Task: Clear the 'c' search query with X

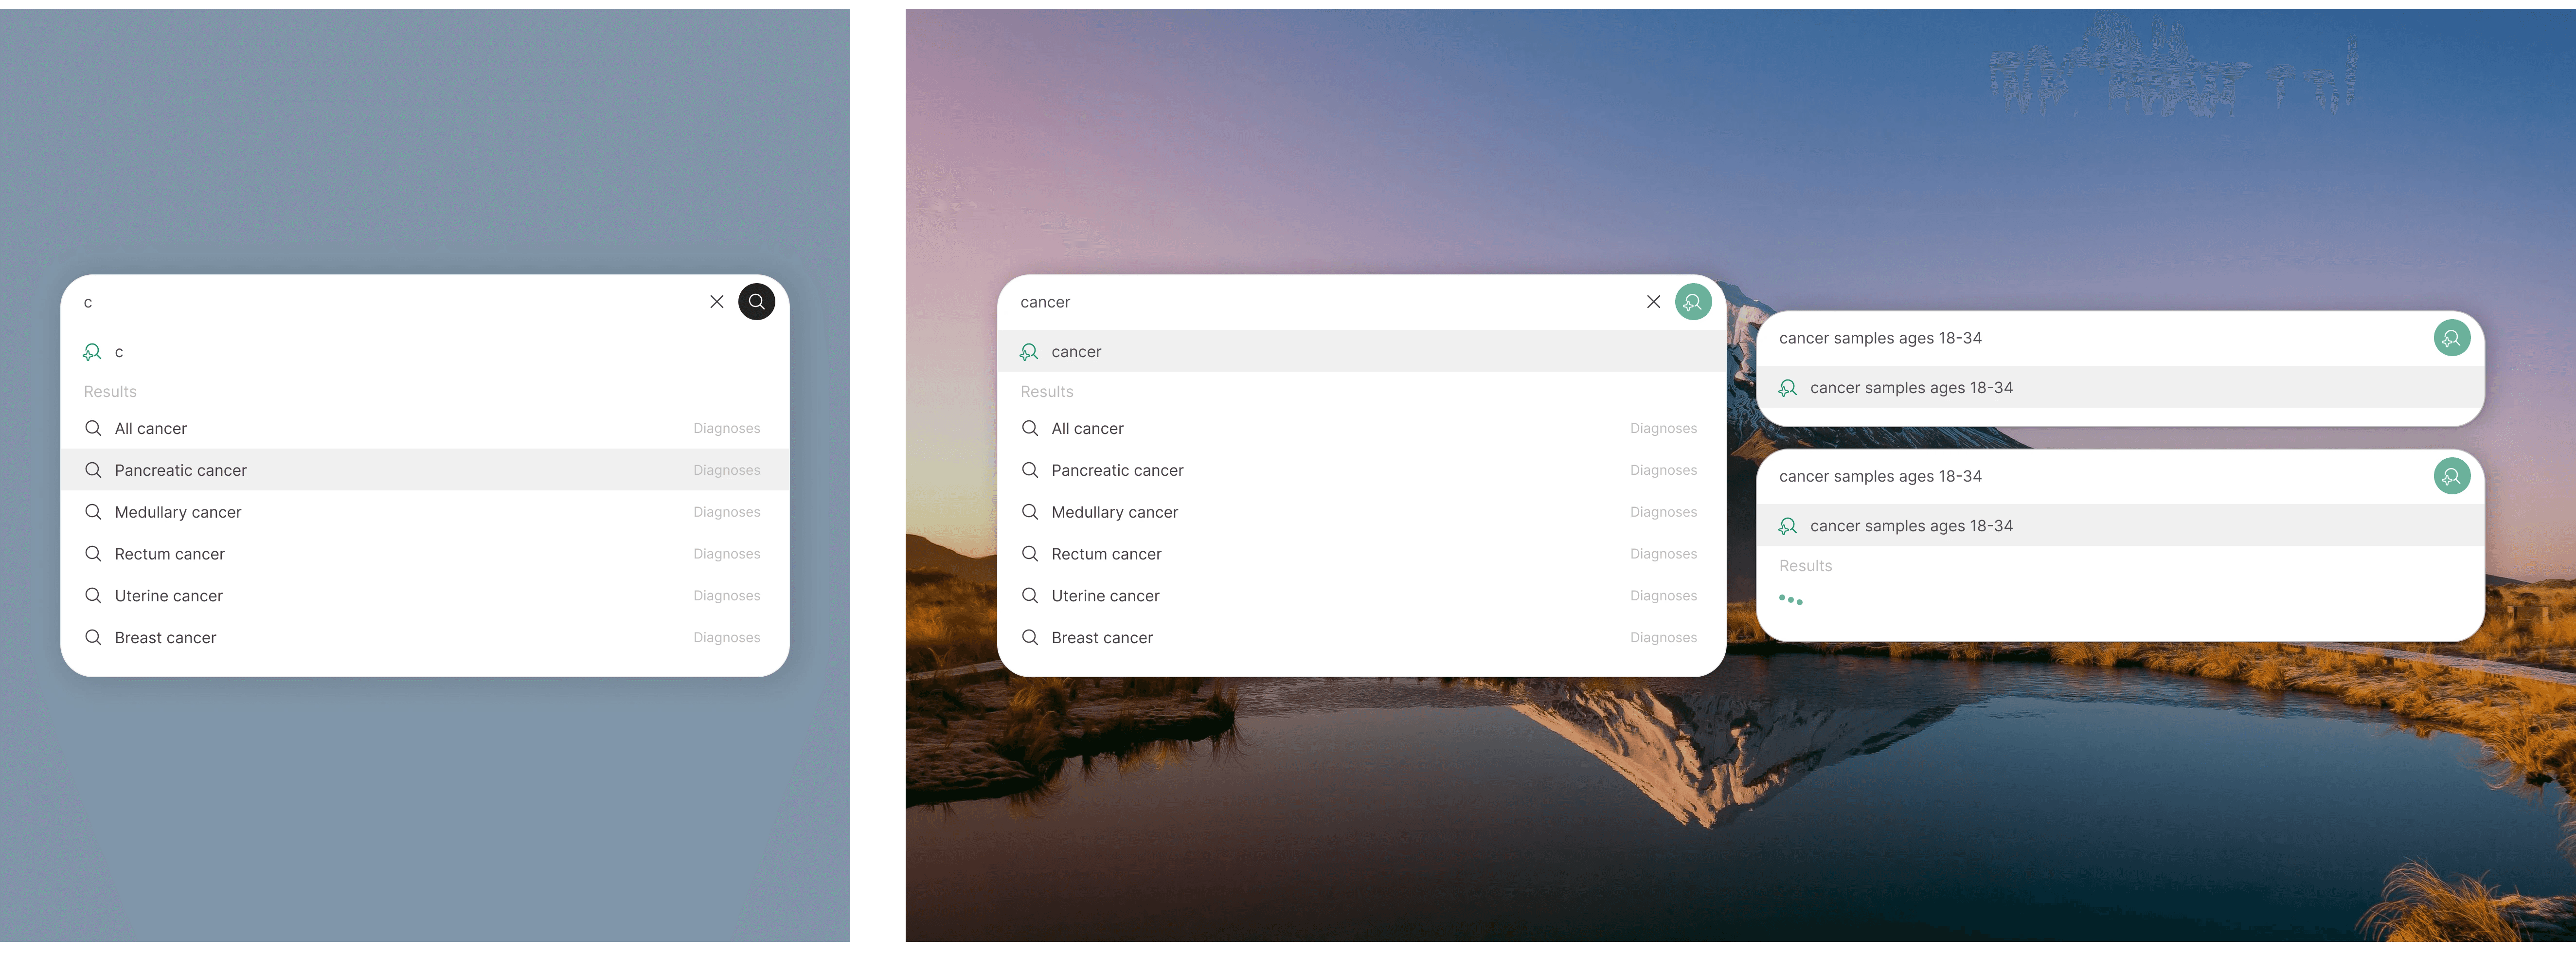Action: point(716,301)
